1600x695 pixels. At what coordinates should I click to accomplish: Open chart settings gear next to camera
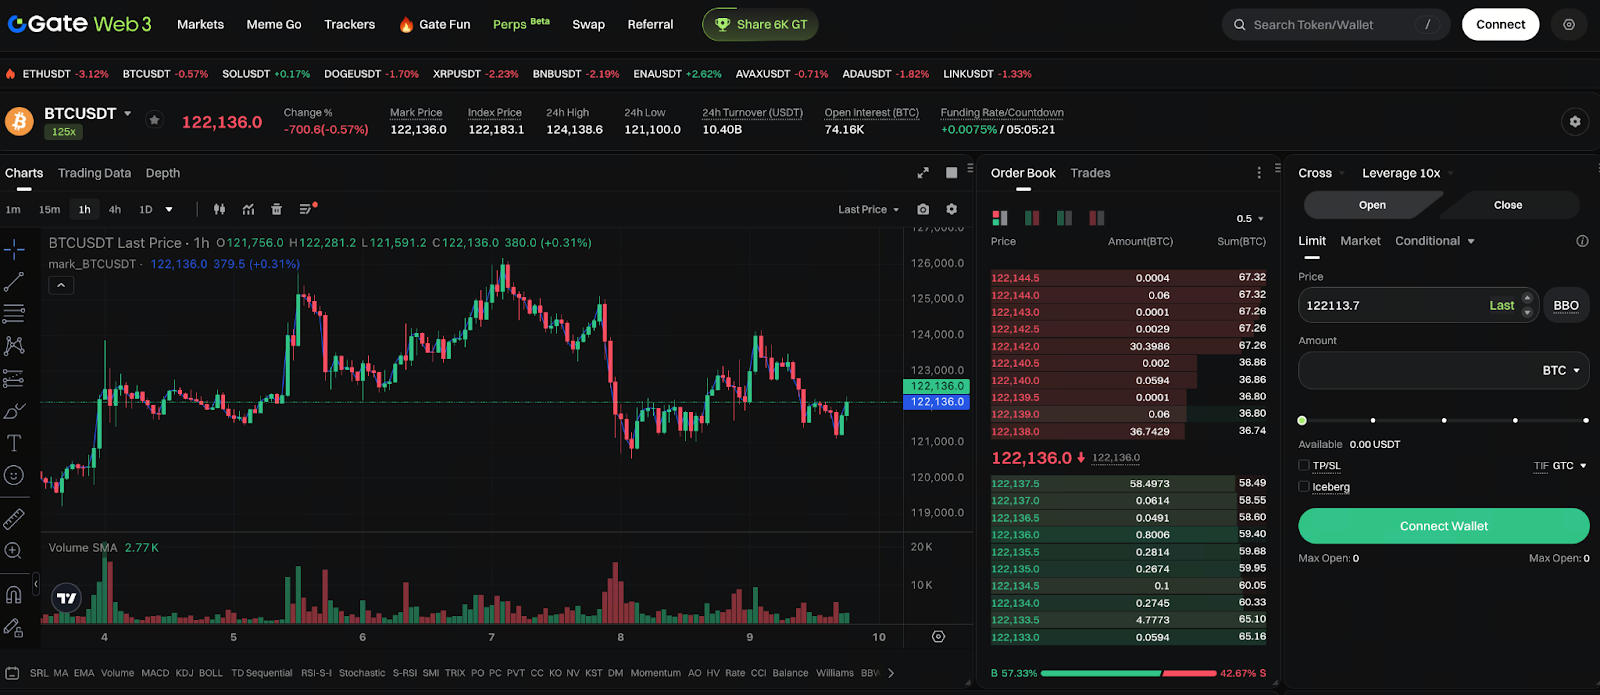952,209
